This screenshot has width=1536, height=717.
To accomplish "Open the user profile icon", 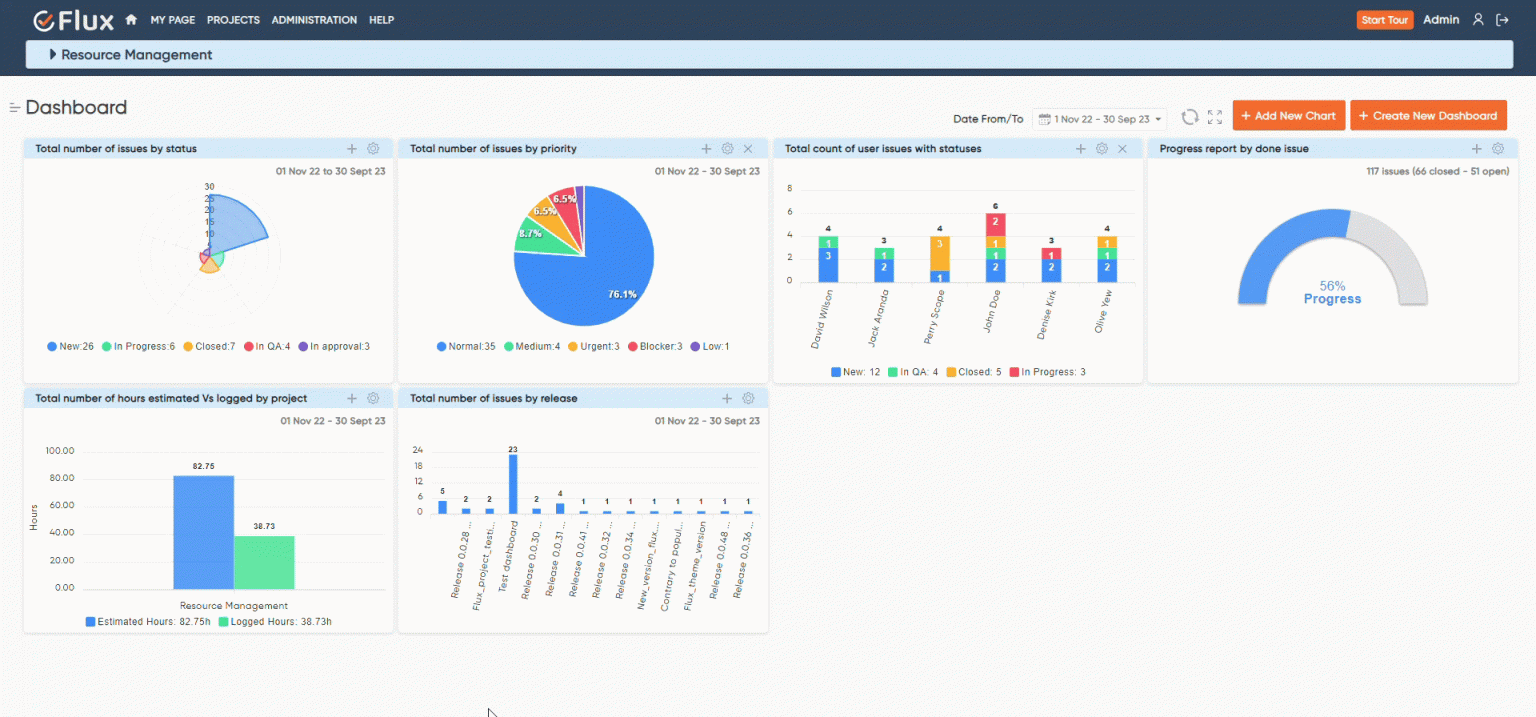I will click(x=1479, y=19).
